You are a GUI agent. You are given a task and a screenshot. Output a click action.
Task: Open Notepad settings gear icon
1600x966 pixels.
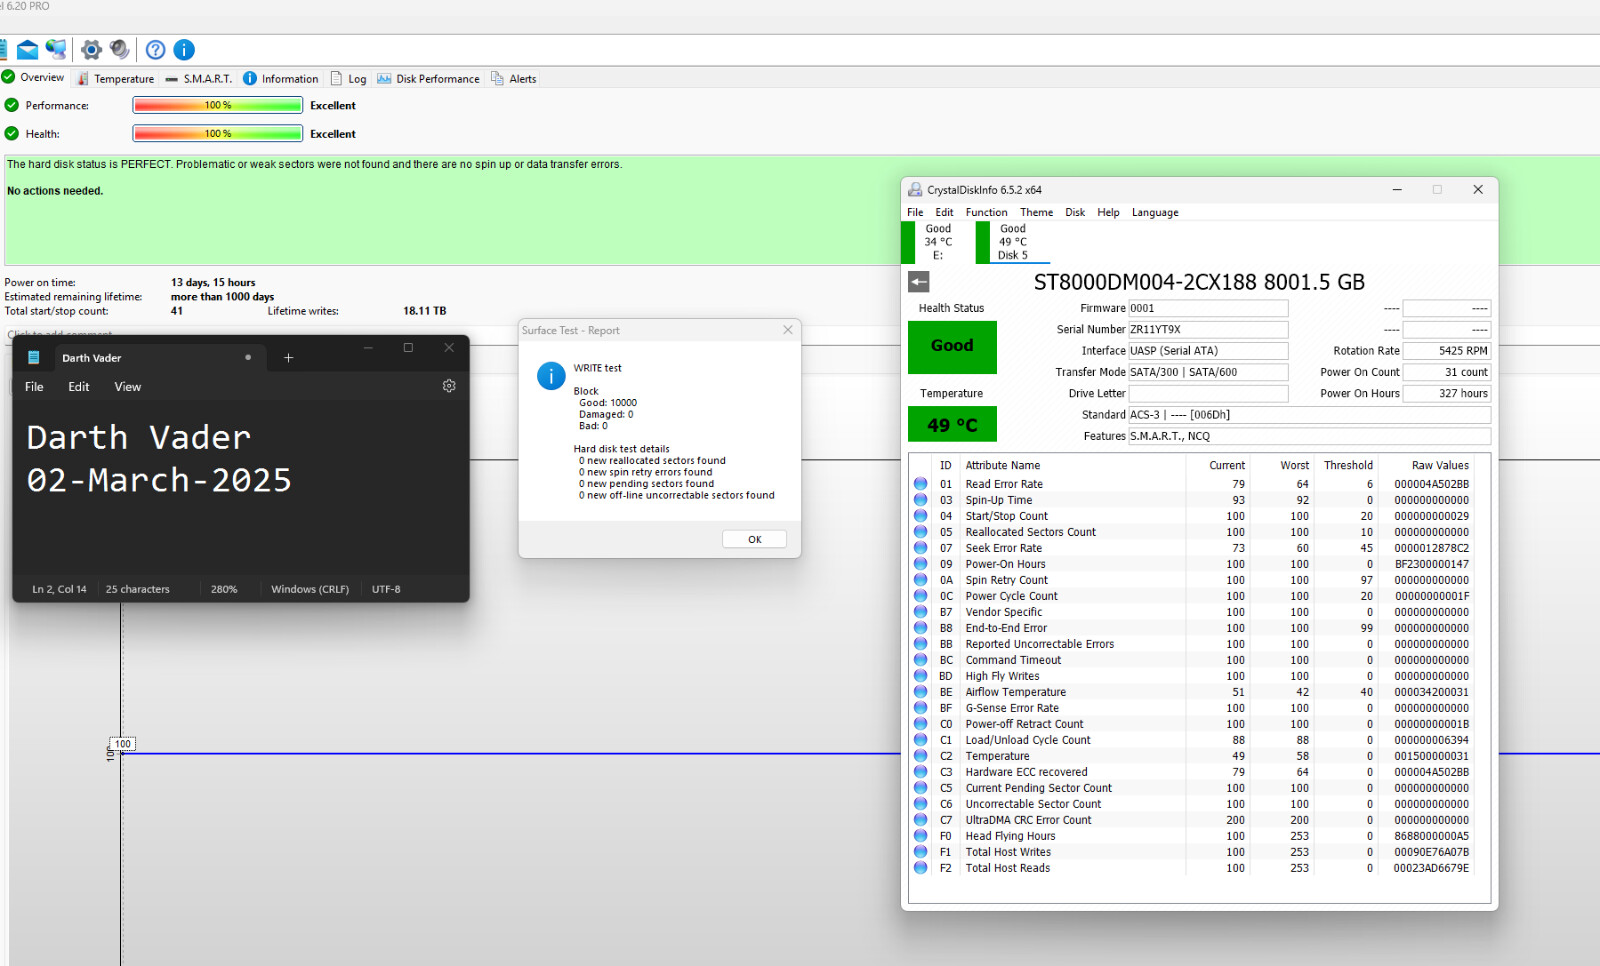tap(449, 386)
